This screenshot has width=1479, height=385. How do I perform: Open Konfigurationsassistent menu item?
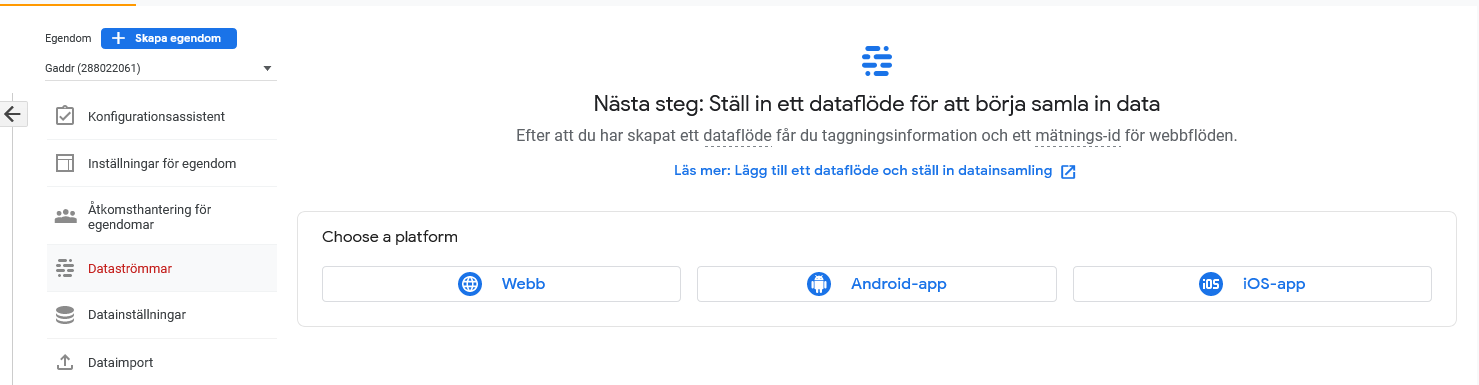[162, 116]
